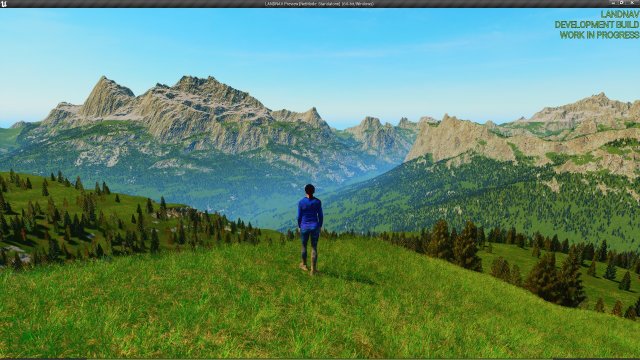The height and width of the screenshot is (360, 640).
Task: Minimize the LANDNAV Preview window
Action: (613, 3)
